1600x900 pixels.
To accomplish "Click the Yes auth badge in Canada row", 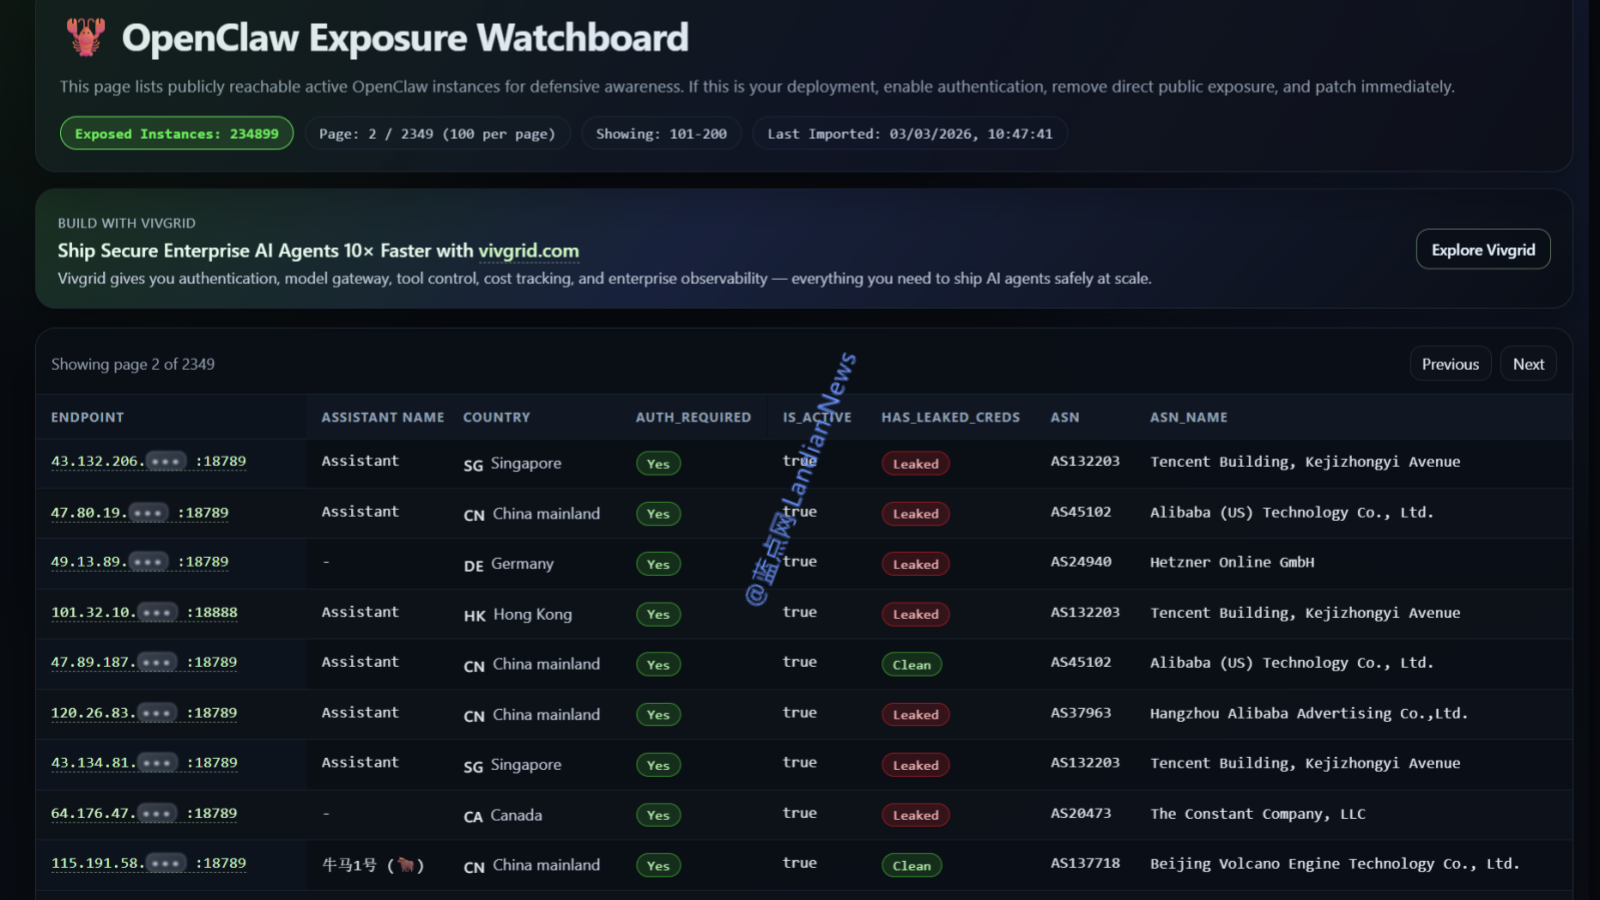I will click(658, 816).
